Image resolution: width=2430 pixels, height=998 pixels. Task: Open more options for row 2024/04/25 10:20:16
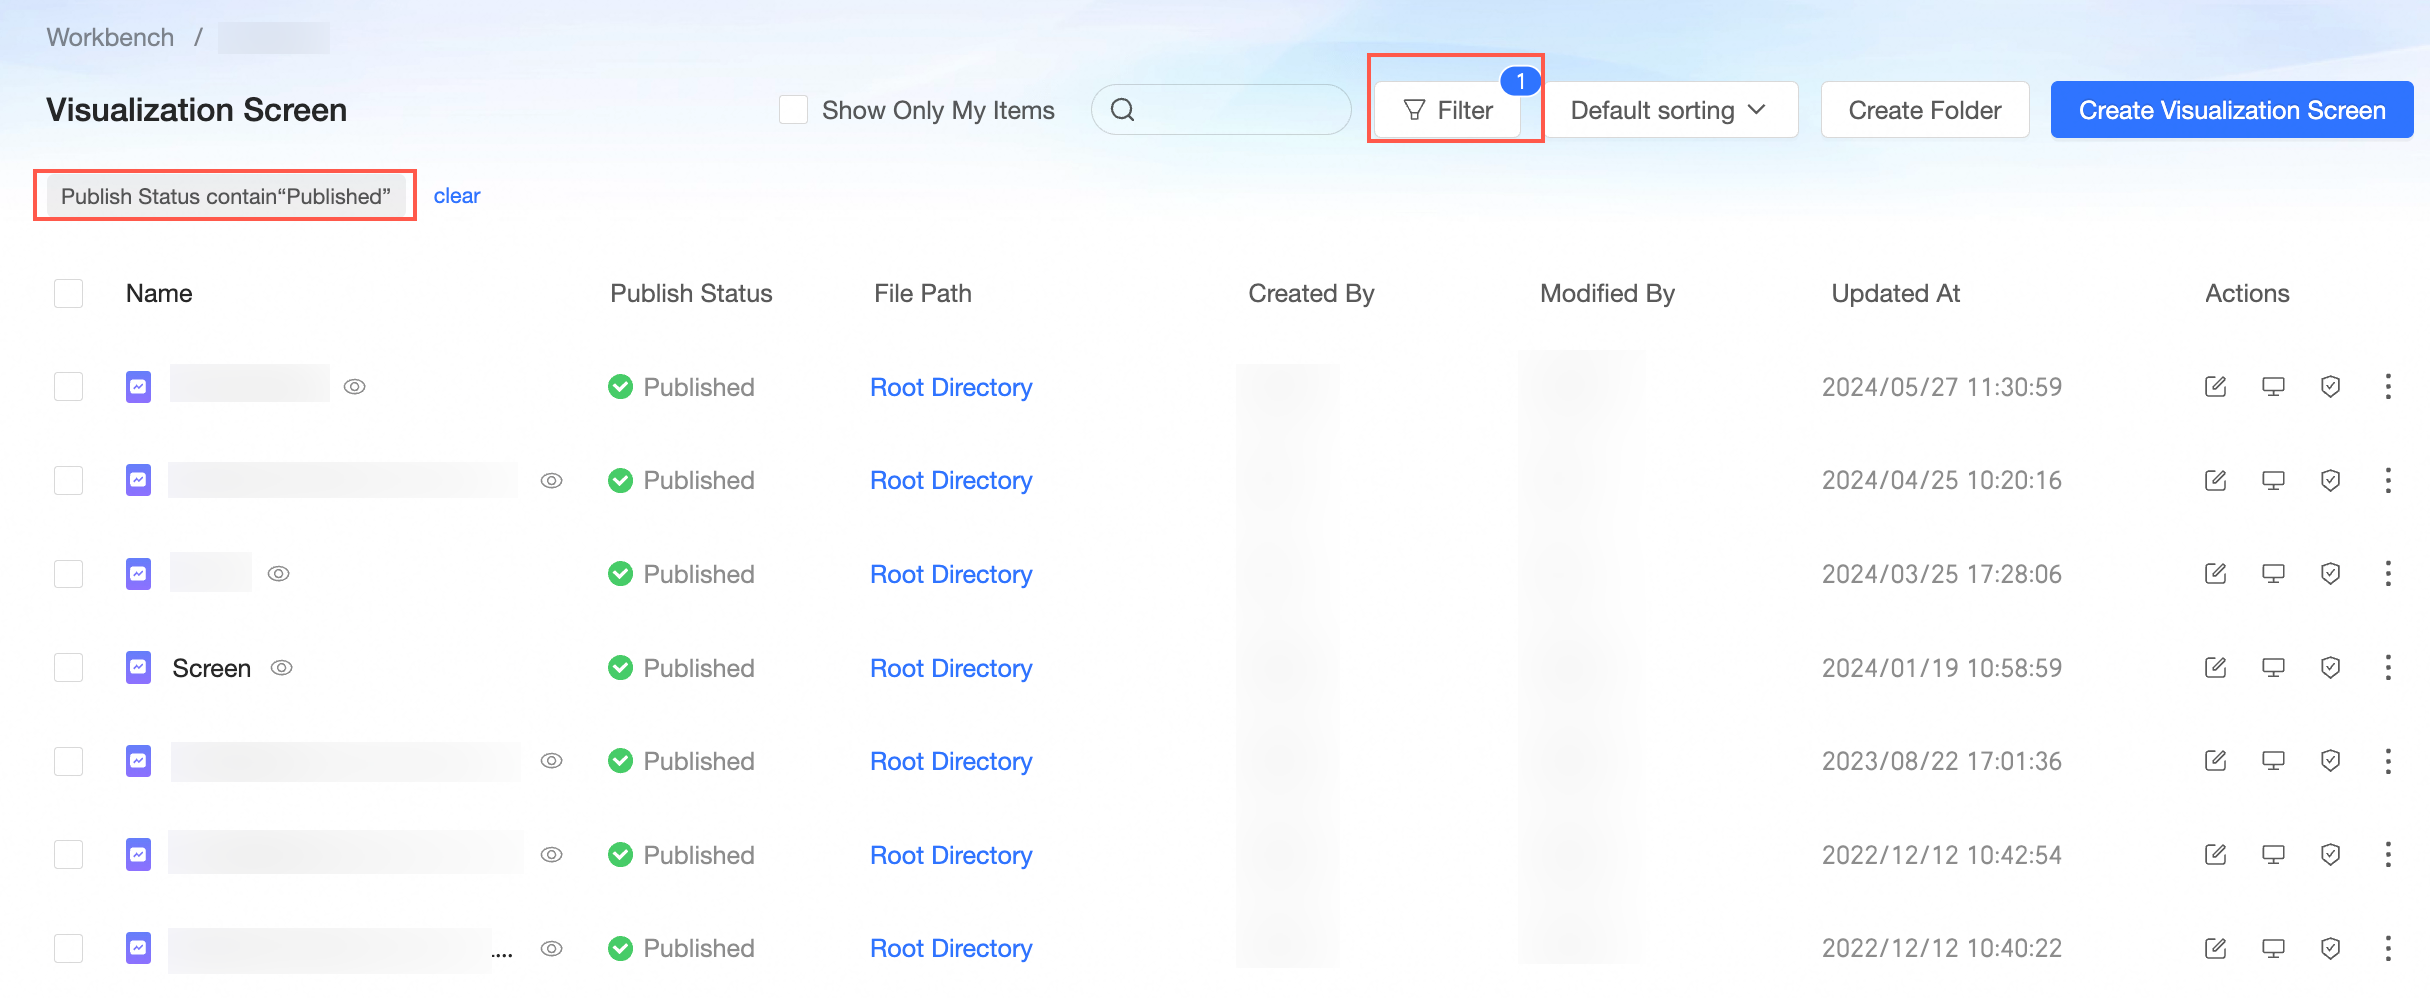[x=2388, y=481]
